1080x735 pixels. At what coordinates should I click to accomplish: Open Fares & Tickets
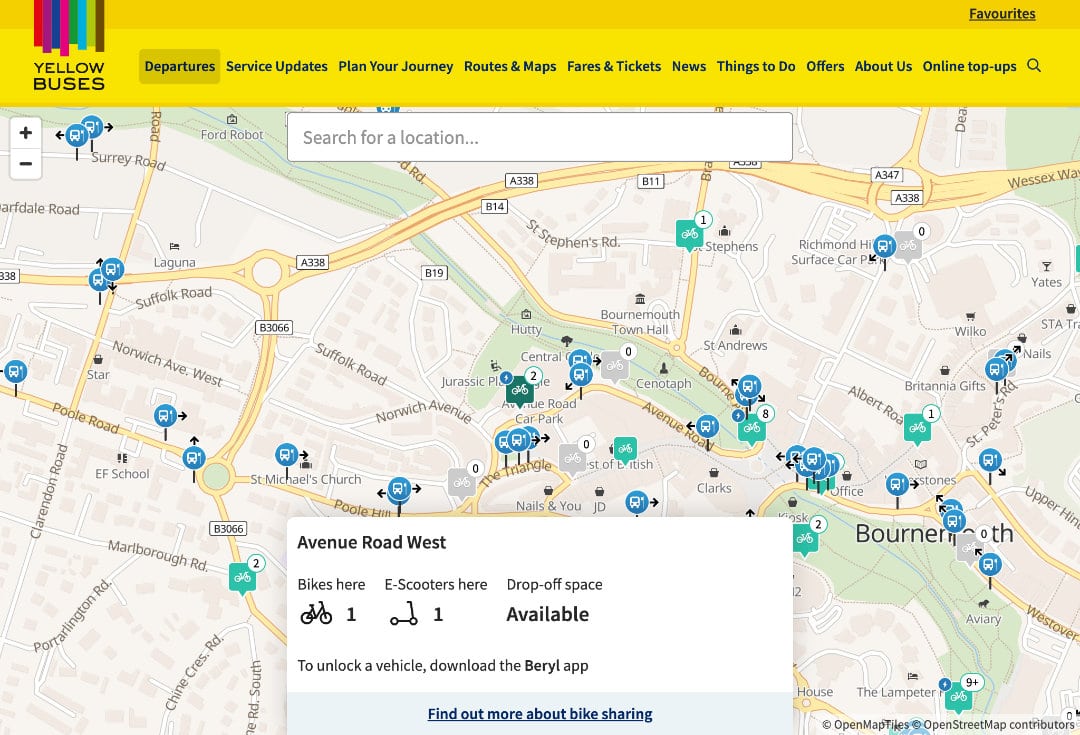(x=614, y=66)
